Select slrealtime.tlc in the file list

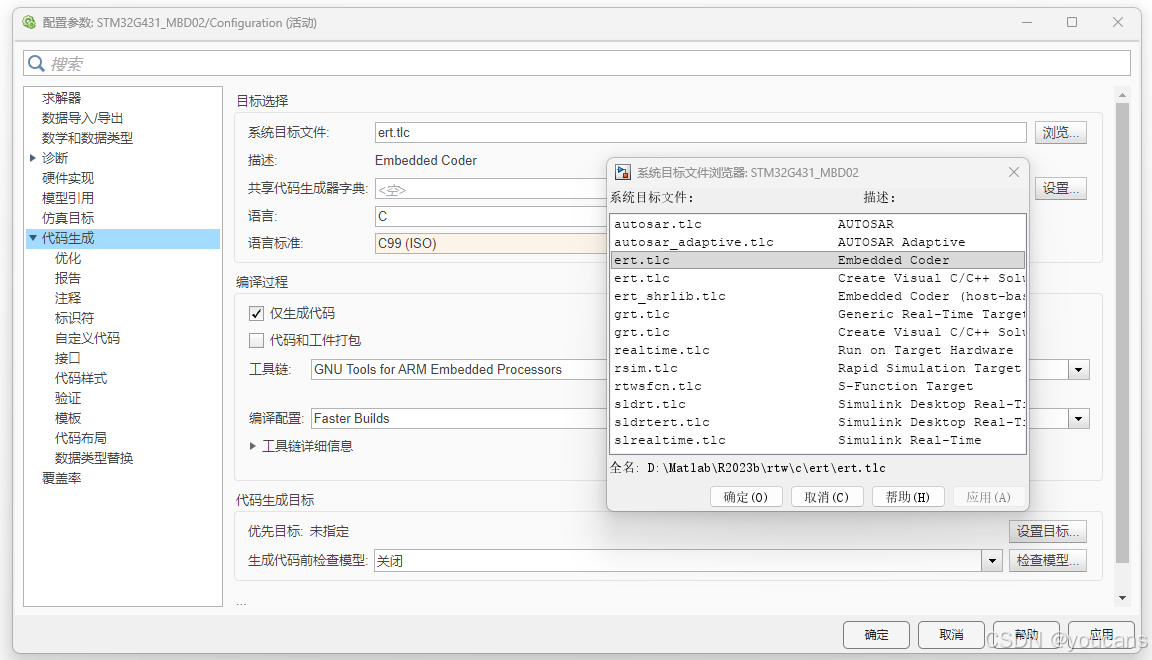click(x=818, y=440)
